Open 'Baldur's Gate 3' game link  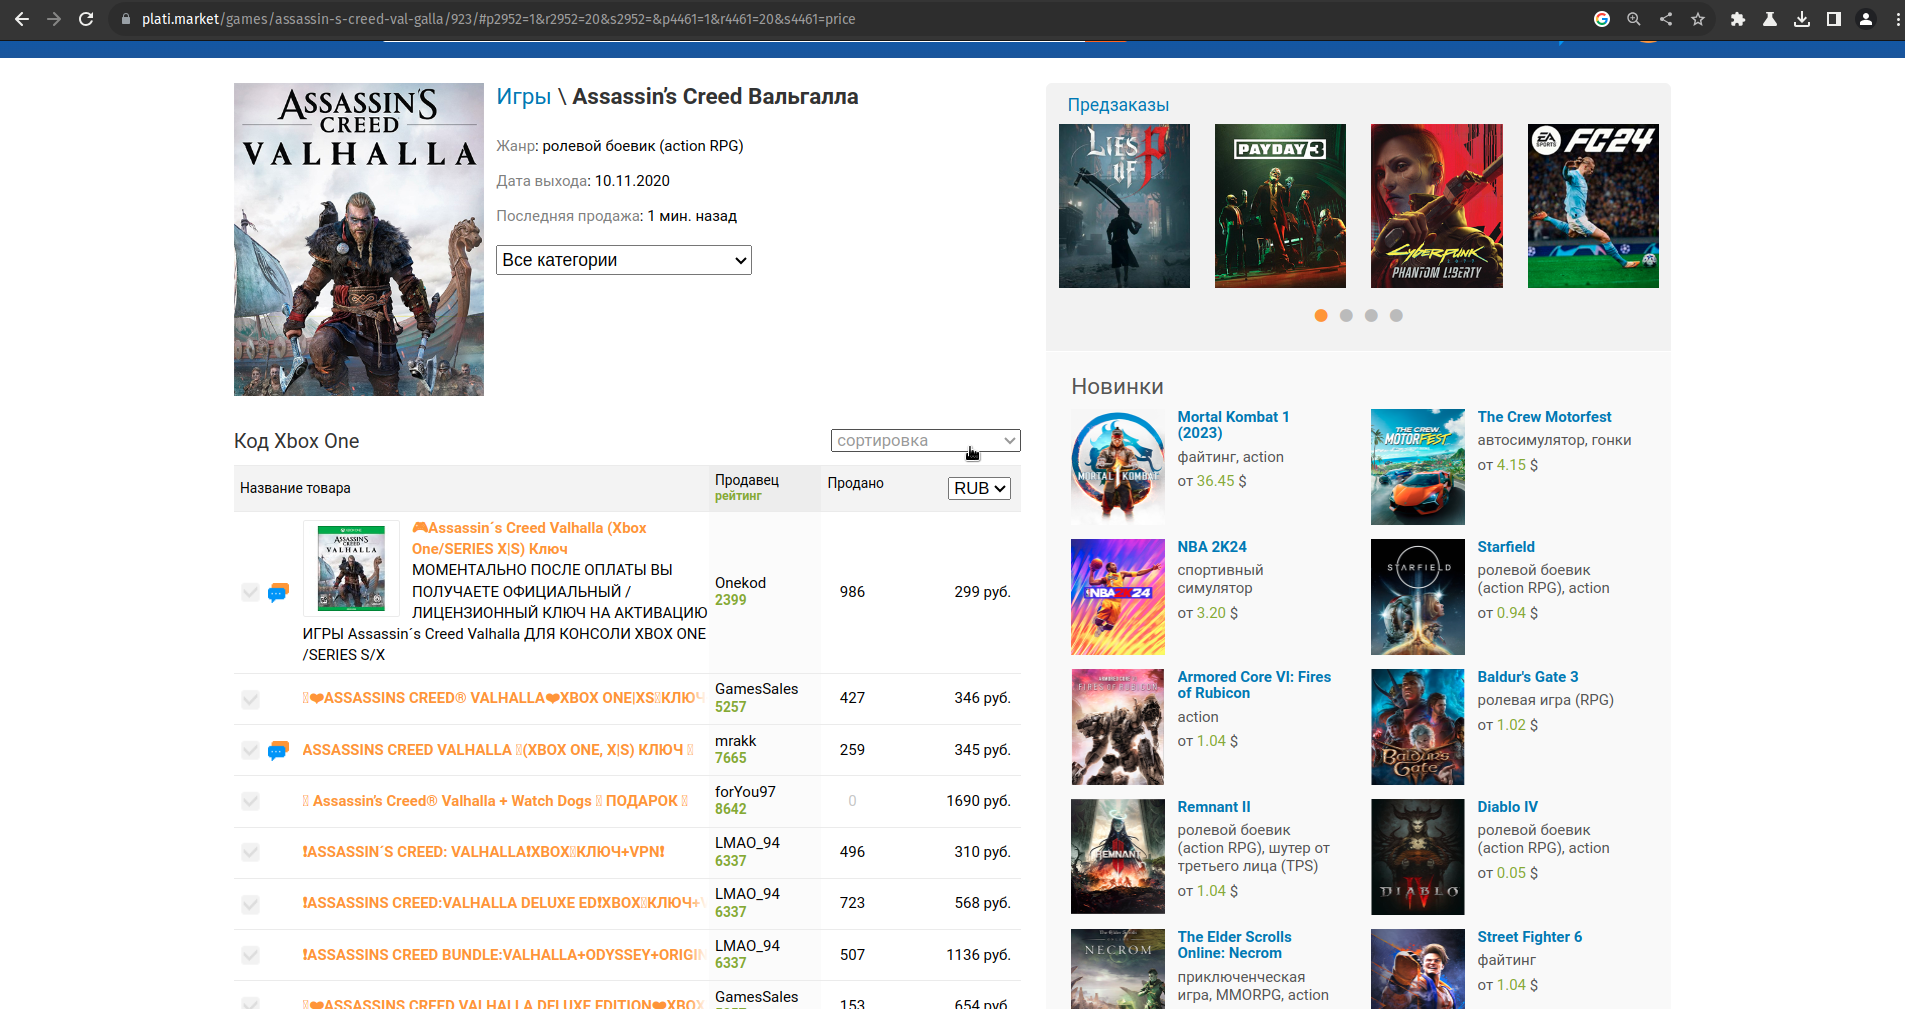tap(1528, 677)
